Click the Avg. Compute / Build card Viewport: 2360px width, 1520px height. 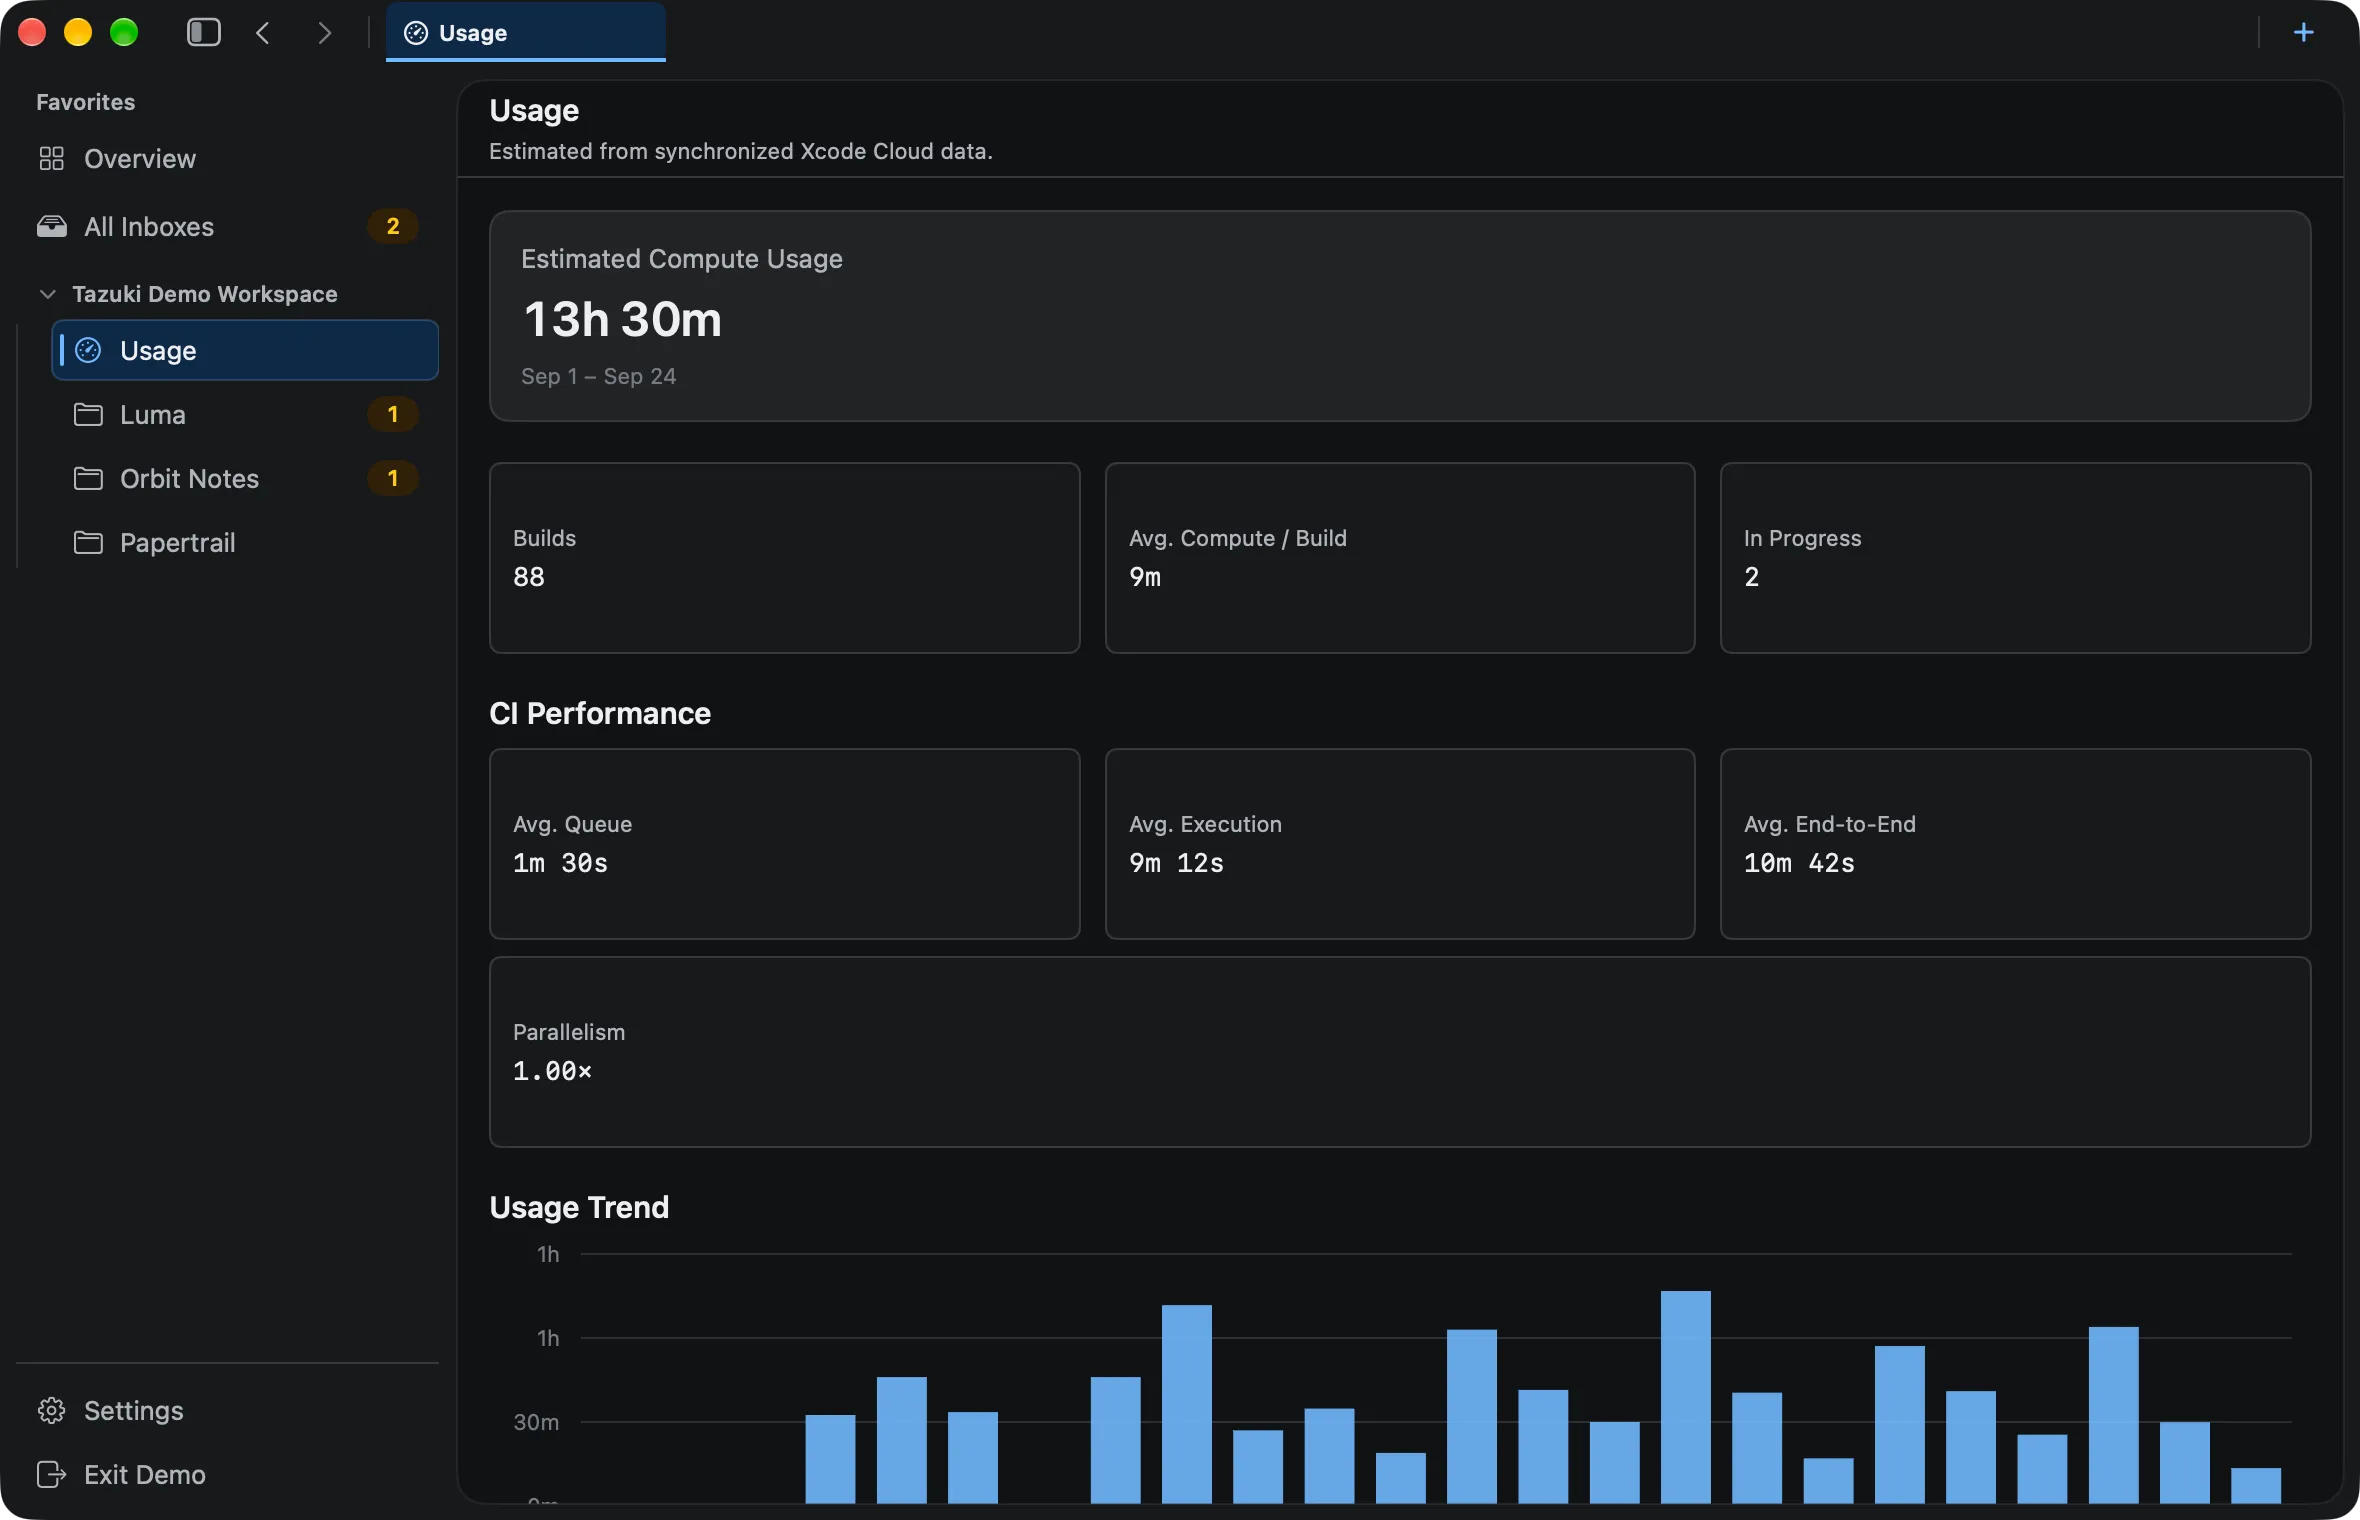(1400, 558)
